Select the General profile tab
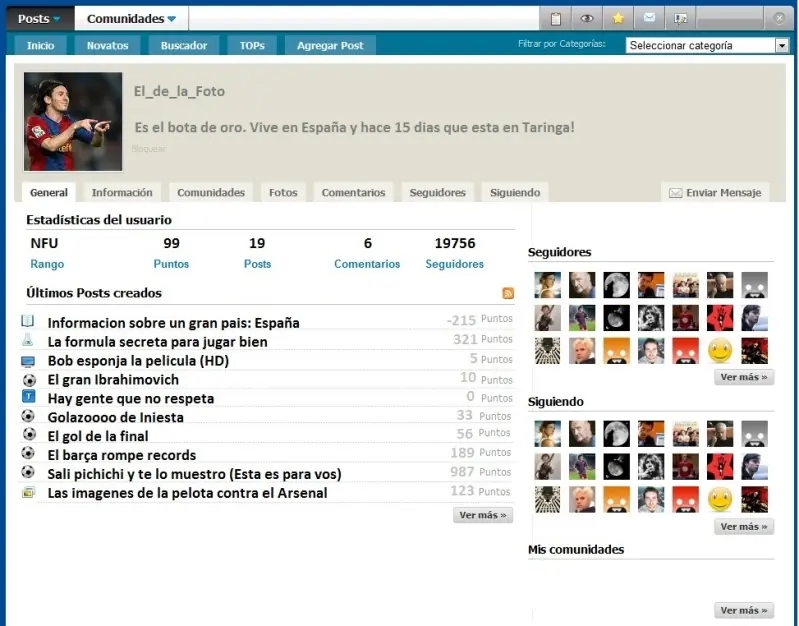Screen dimensions: 799x626 (x=48, y=193)
